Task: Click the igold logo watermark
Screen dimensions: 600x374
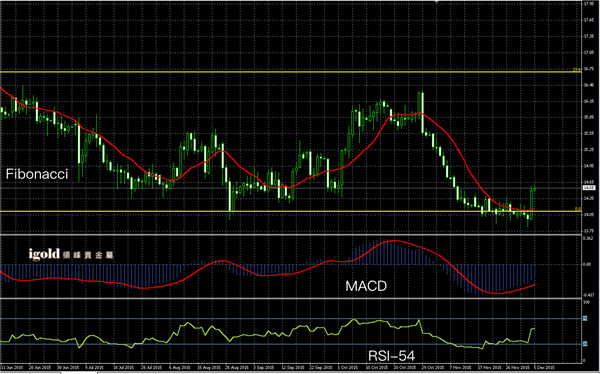Action: click(71, 254)
